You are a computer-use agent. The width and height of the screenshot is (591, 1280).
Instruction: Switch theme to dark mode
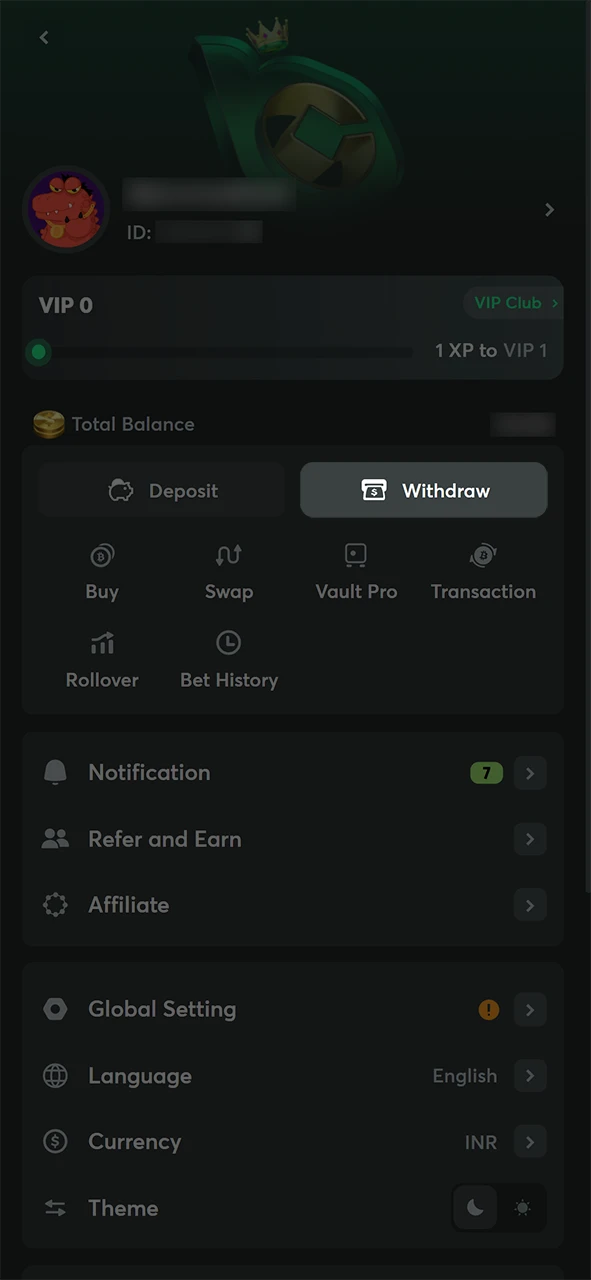[x=475, y=1207]
